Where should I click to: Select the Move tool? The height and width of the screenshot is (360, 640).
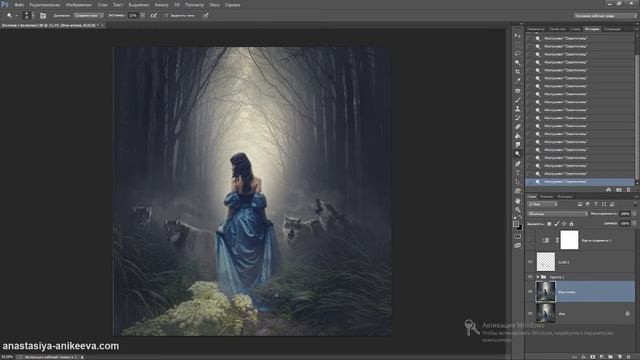click(x=518, y=36)
